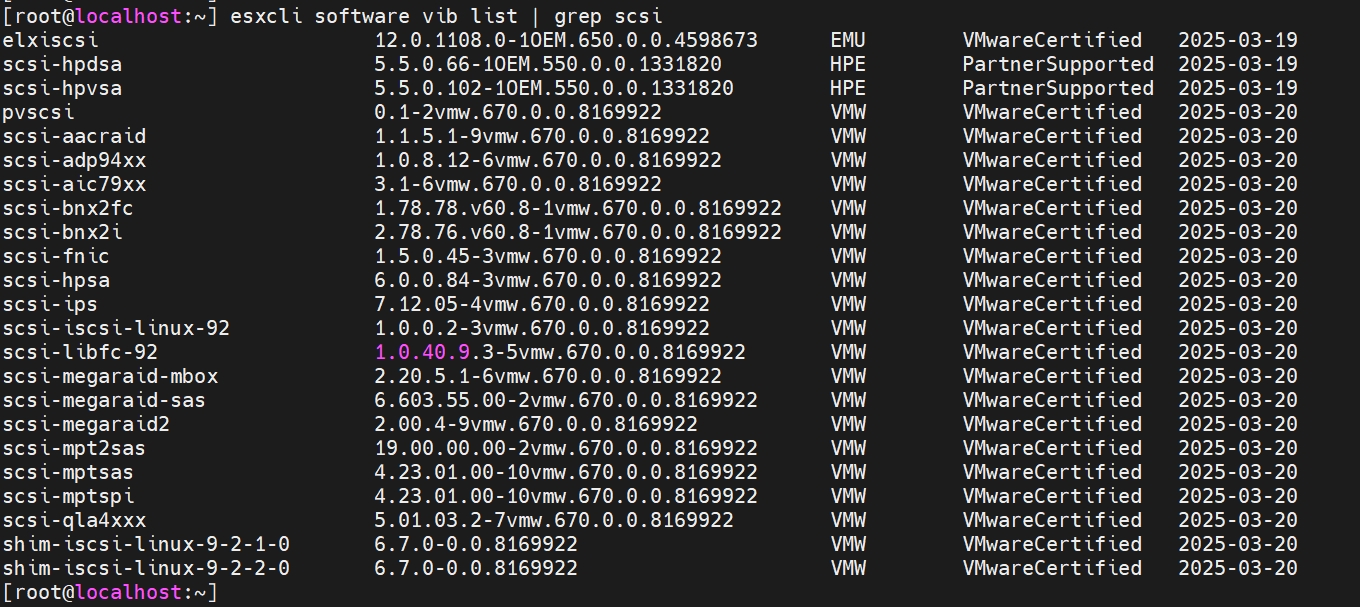Viewport: 1360px width, 607px height.
Task: Click the empty command prompt at bottom
Action: (x=110, y=592)
